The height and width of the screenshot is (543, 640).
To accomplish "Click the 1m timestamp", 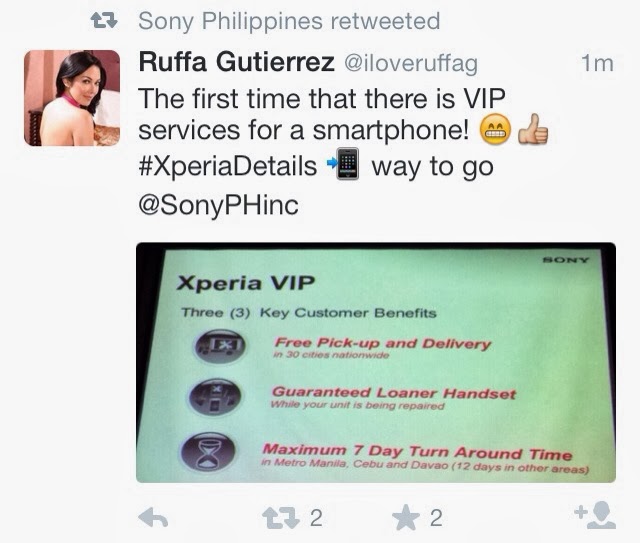I will [597, 64].
